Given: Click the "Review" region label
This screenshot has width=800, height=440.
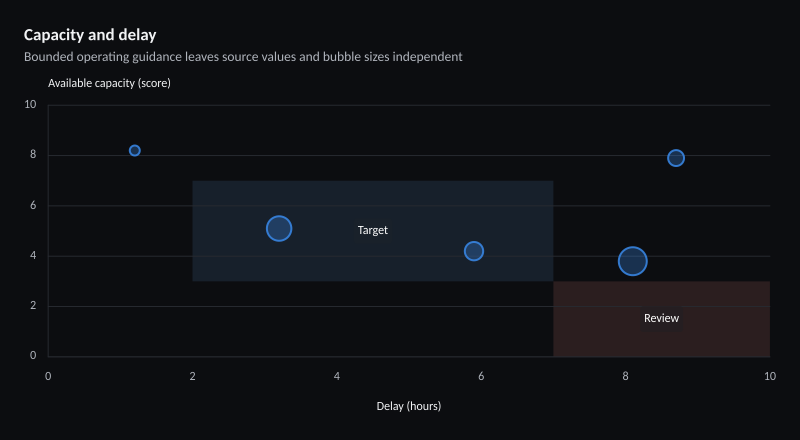Looking at the screenshot, I should tap(661, 318).
